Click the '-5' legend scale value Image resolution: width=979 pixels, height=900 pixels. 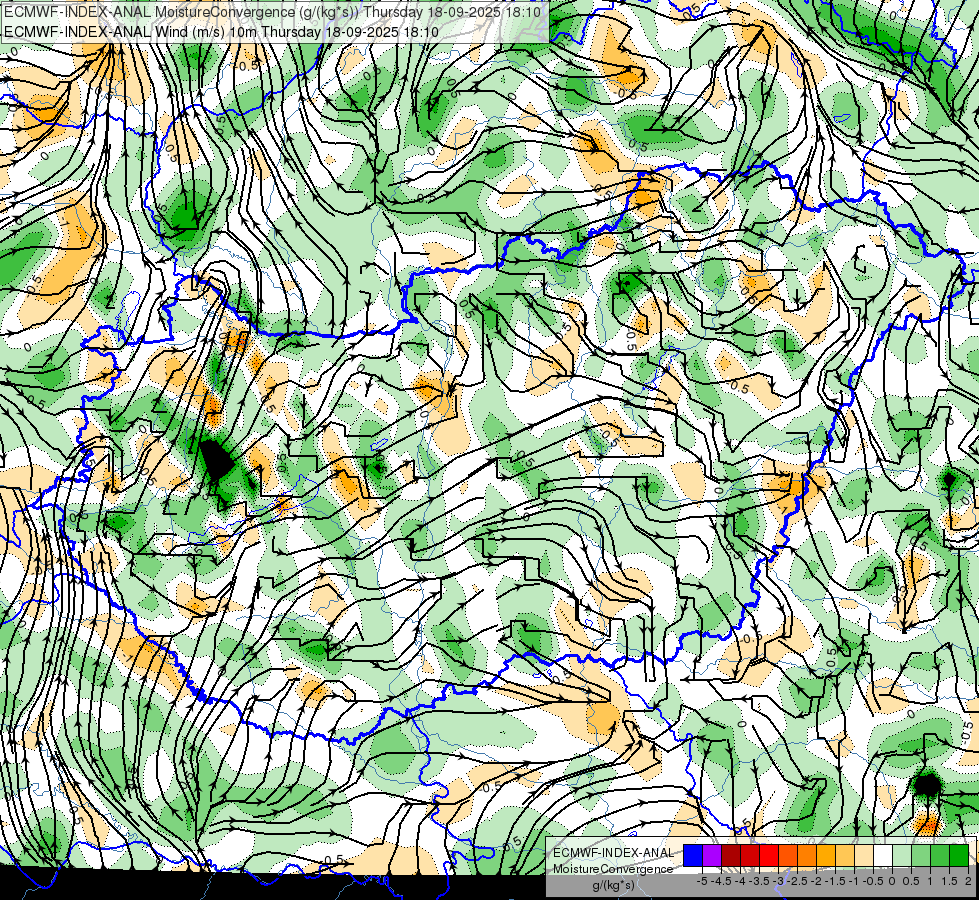tap(702, 881)
